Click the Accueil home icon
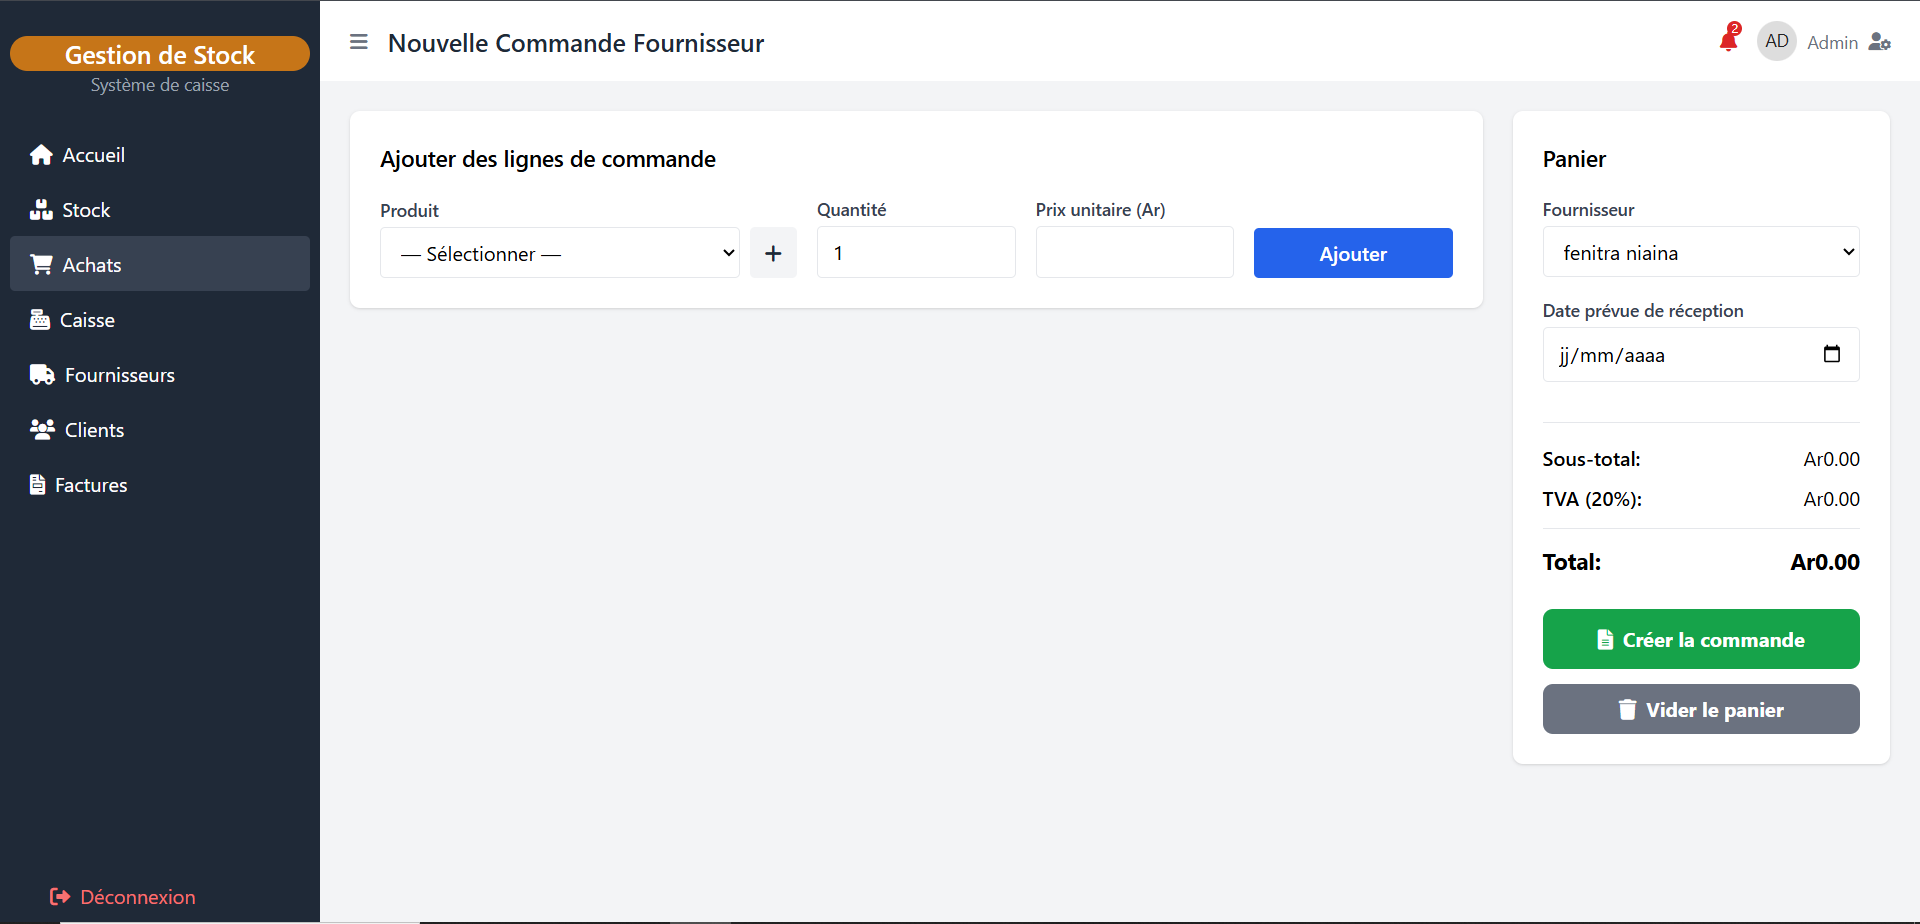The height and width of the screenshot is (924, 1920). (x=41, y=155)
